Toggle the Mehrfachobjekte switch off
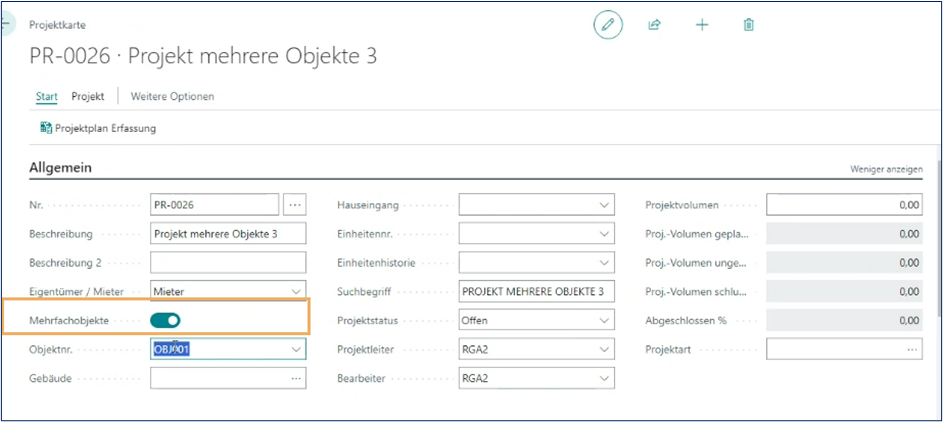 click(x=165, y=320)
